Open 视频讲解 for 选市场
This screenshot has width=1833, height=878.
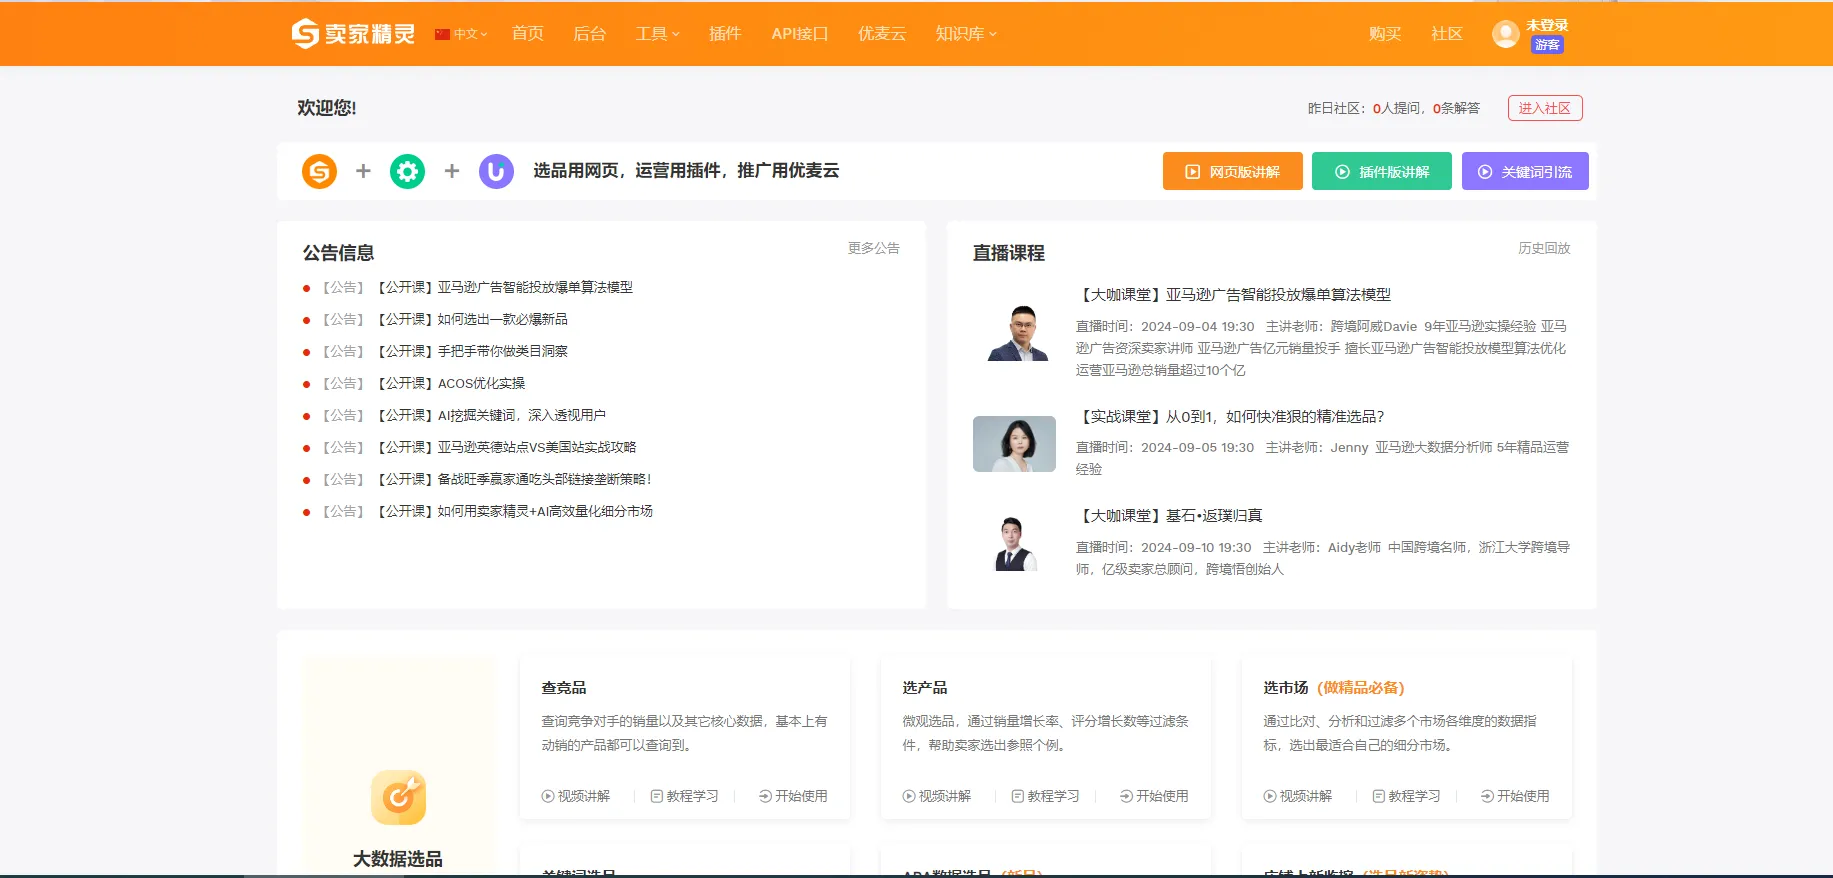pos(1298,796)
